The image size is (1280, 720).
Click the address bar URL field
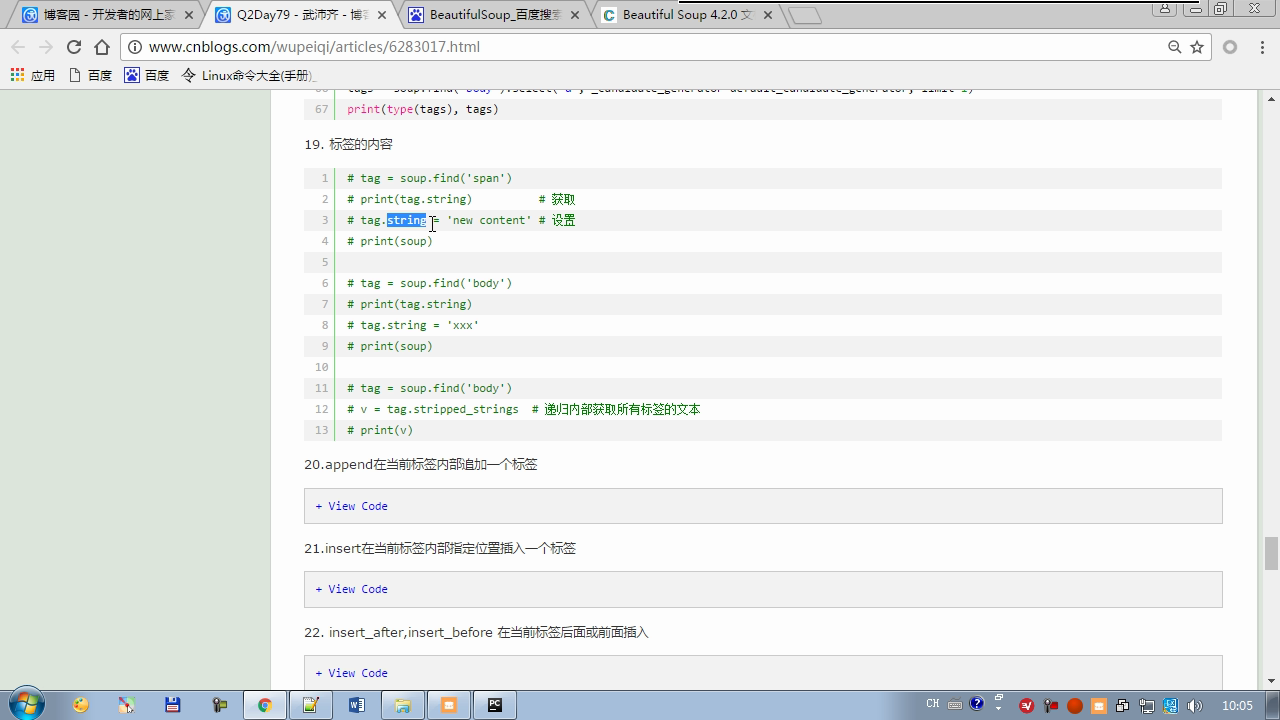pos(600,47)
